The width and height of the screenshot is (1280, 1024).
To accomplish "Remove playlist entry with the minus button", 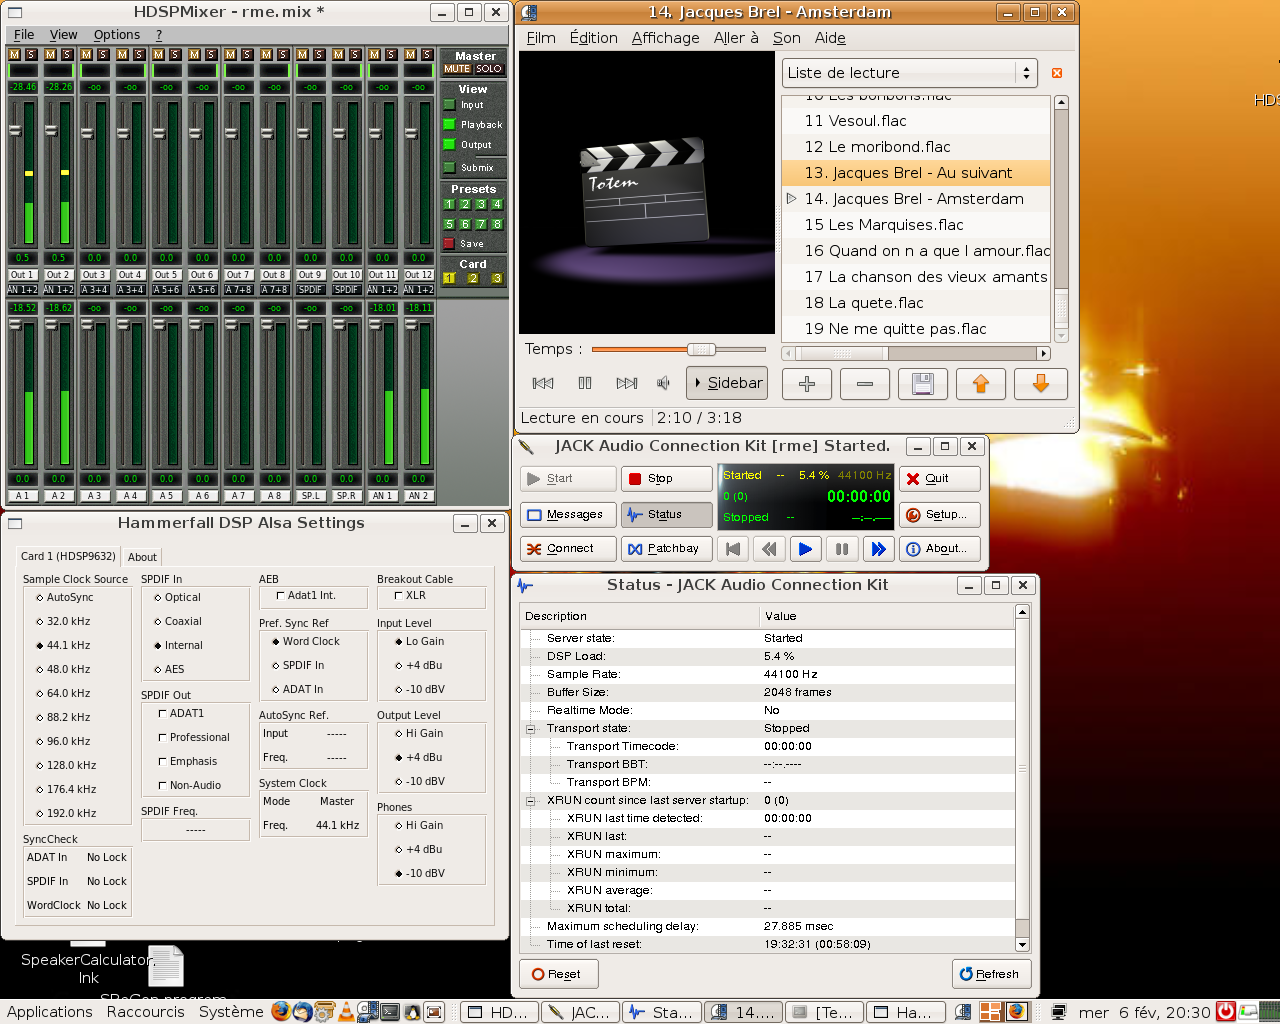I will (x=865, y=384).
